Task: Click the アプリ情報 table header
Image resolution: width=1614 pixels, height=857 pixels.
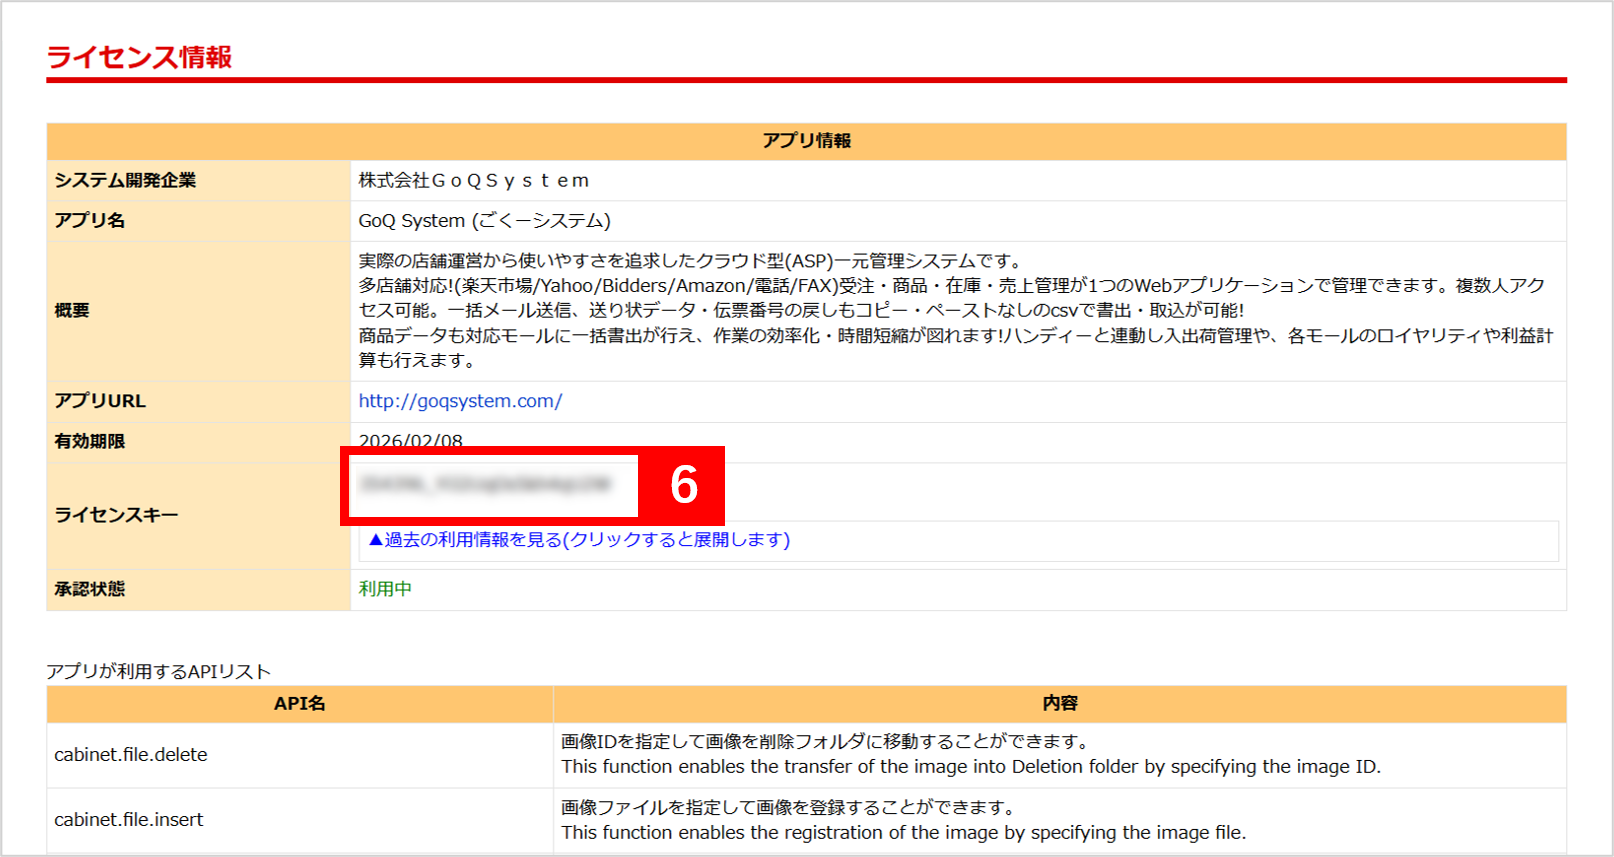Action: point(806,141)
